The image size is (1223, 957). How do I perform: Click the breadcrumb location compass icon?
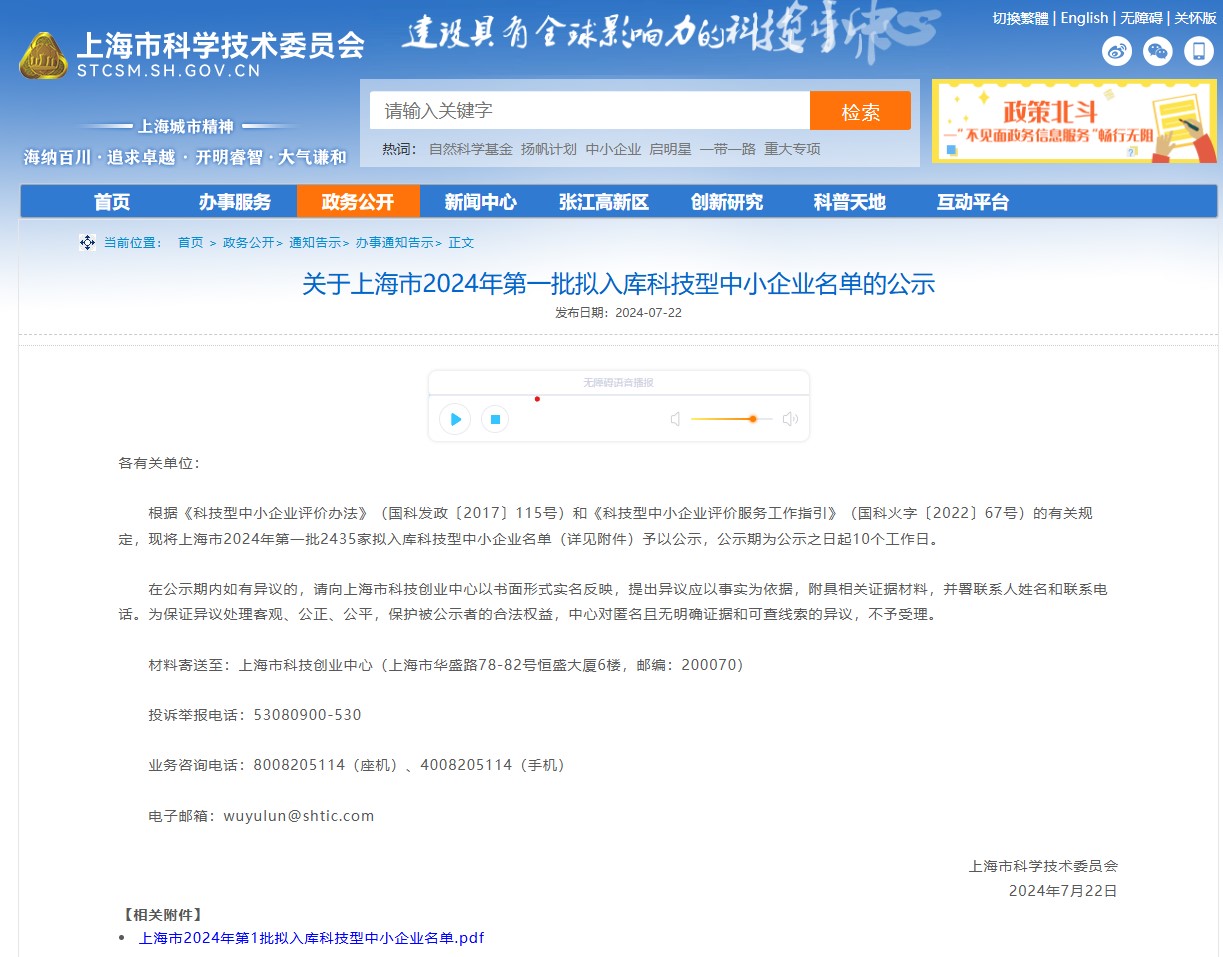(x=87, y=241)
